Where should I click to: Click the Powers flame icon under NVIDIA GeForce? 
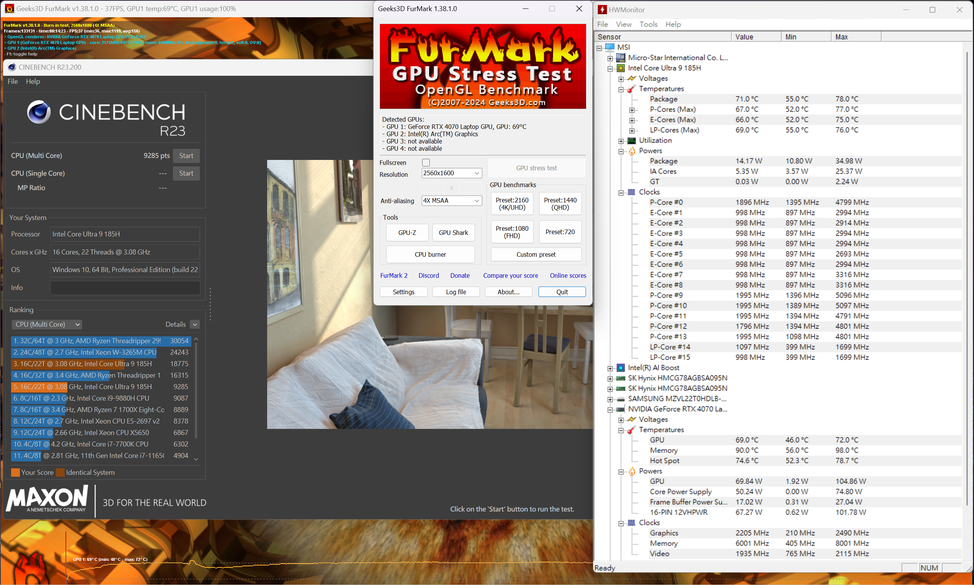pyautogui.click(x=632, y=471)
